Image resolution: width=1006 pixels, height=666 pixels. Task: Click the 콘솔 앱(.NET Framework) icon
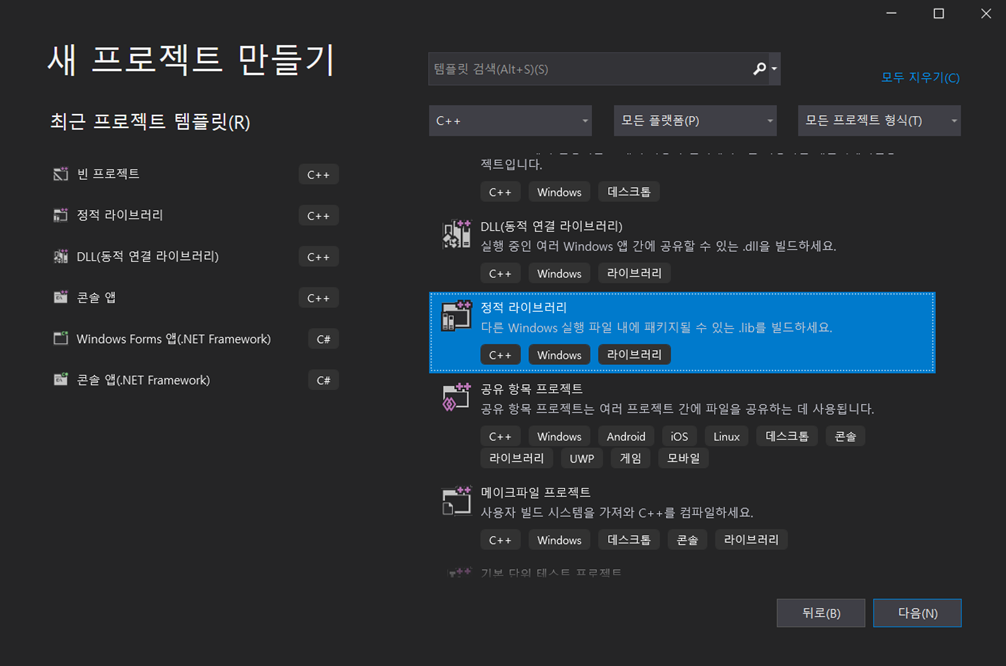pos(60,379)
